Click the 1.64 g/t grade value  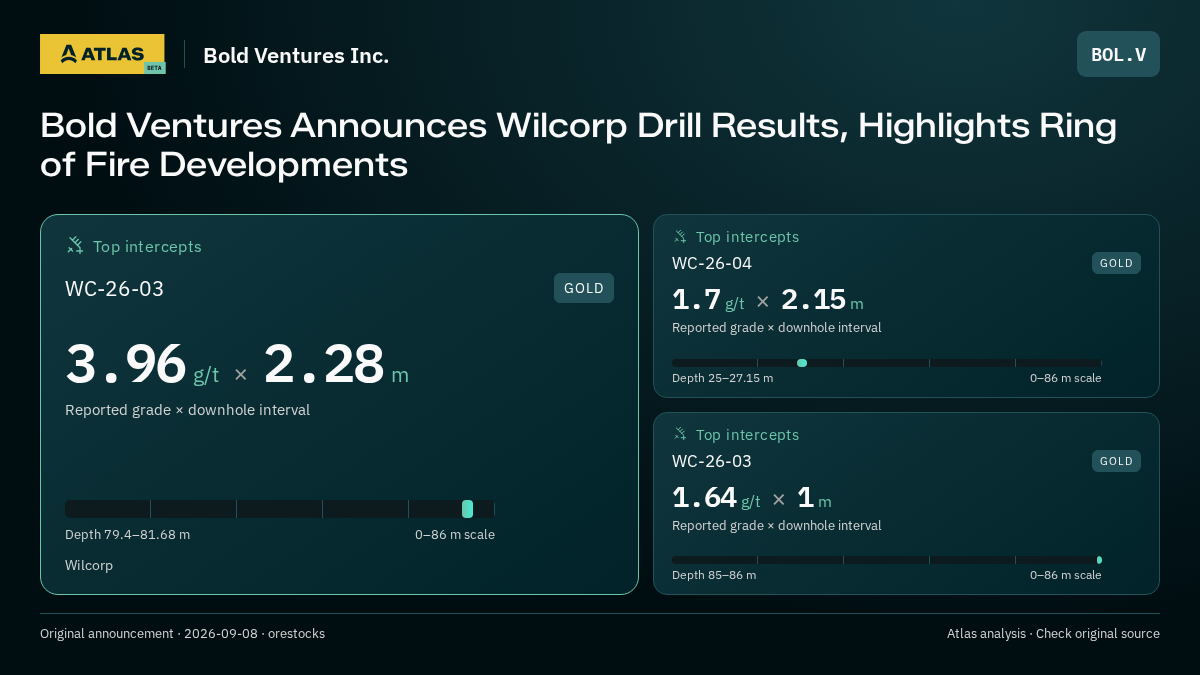point(716,498)
